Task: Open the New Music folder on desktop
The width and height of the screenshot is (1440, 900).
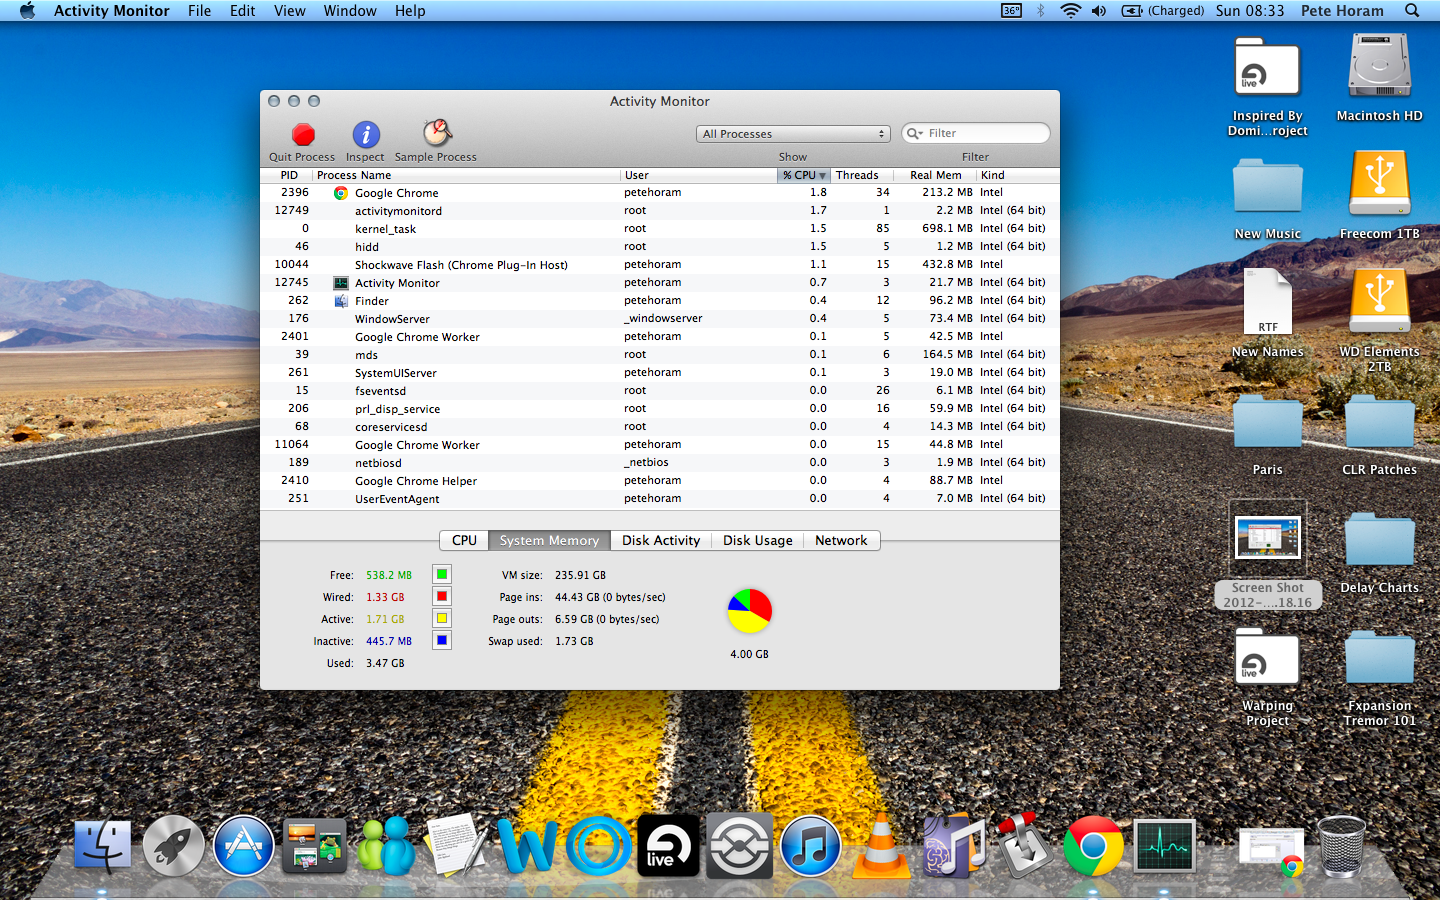Action: pyautogui.click(x=1267, y=188)
